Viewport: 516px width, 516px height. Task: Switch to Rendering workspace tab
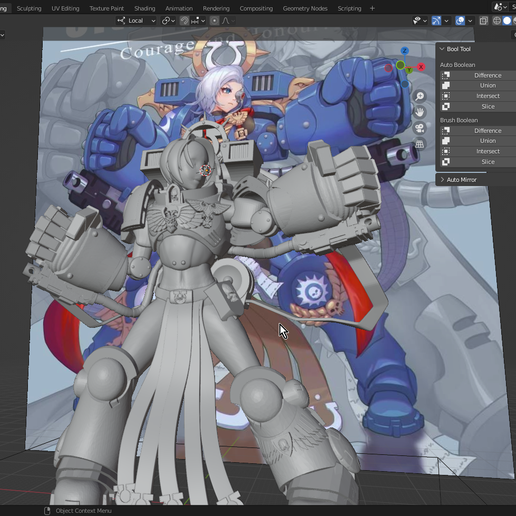(x=216, y=8)
